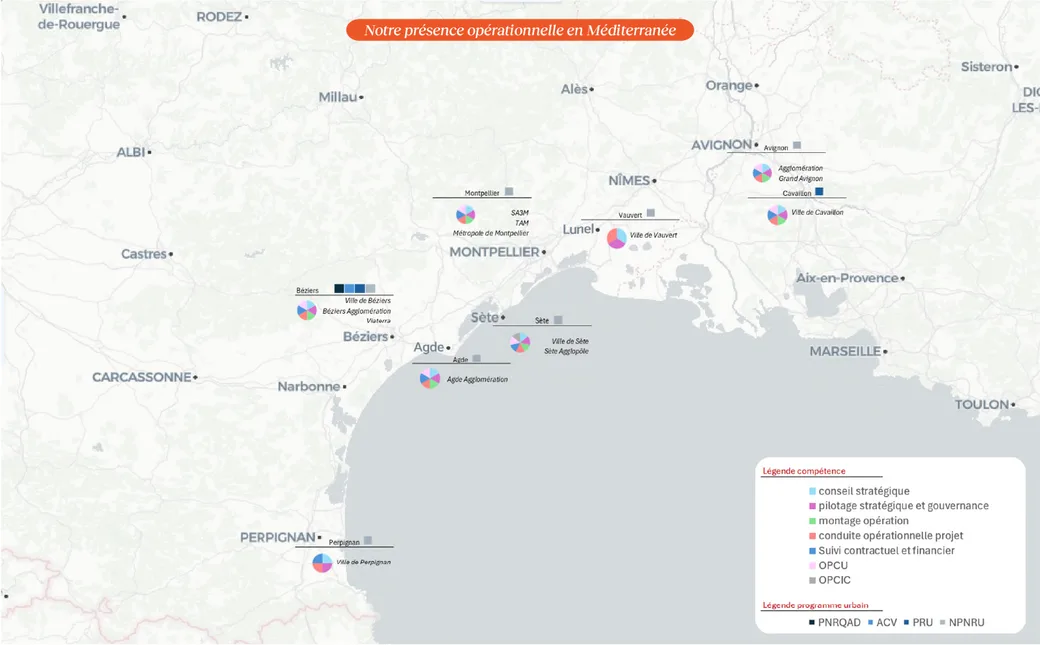The image size is (1040, 645).
Task: Click the grey NPNRU square at Béziers header
Action: 371,289
